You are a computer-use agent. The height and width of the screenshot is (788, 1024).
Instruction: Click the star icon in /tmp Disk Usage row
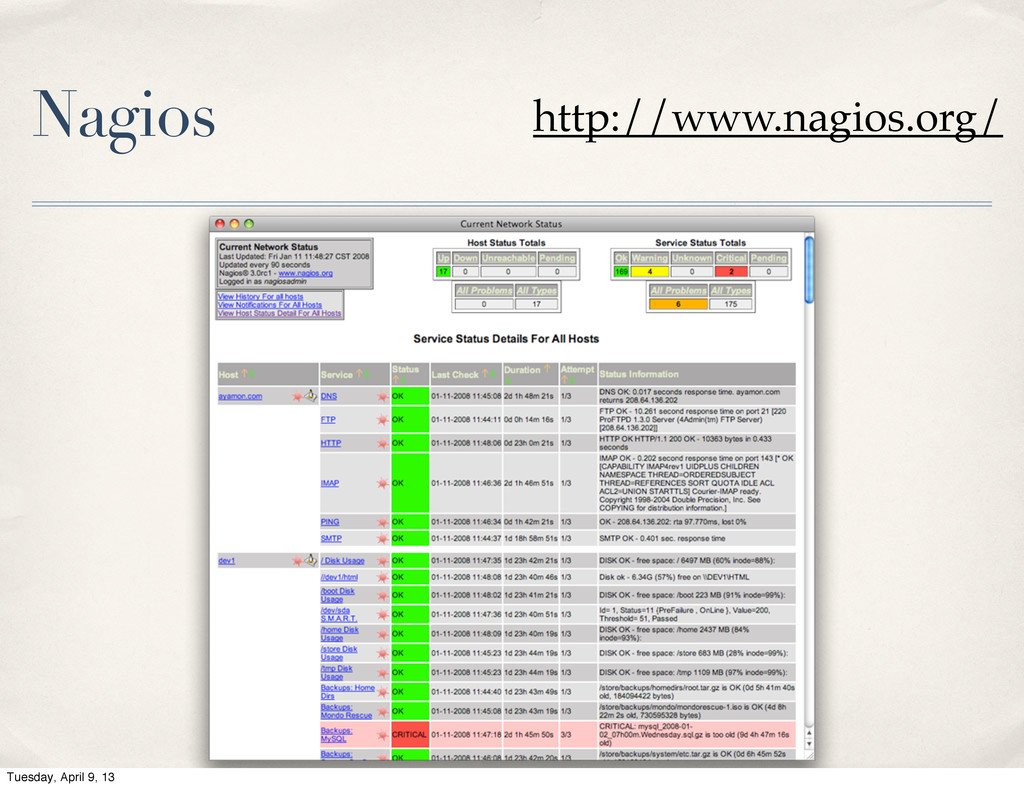pos(383,672)
